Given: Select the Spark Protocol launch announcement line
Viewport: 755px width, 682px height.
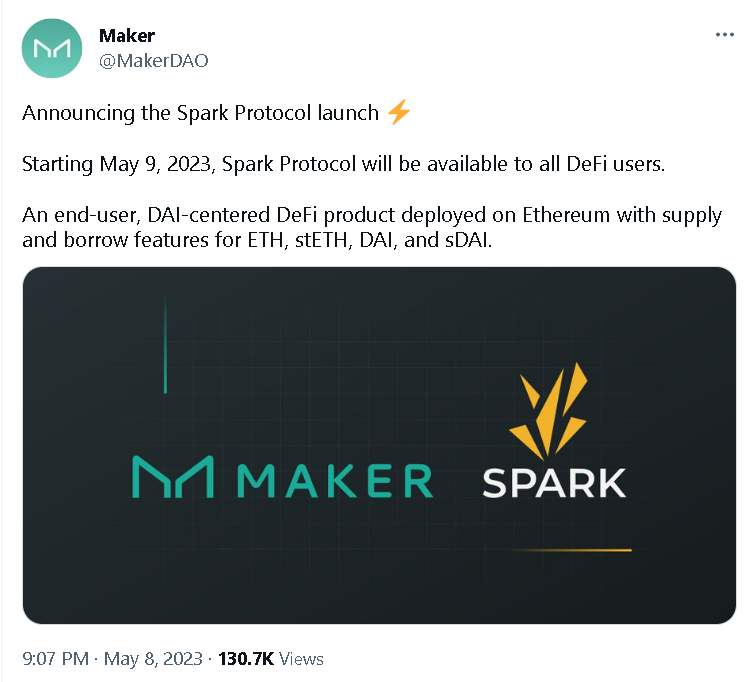Looking at the screenshot, I should [x=216, y=113].
